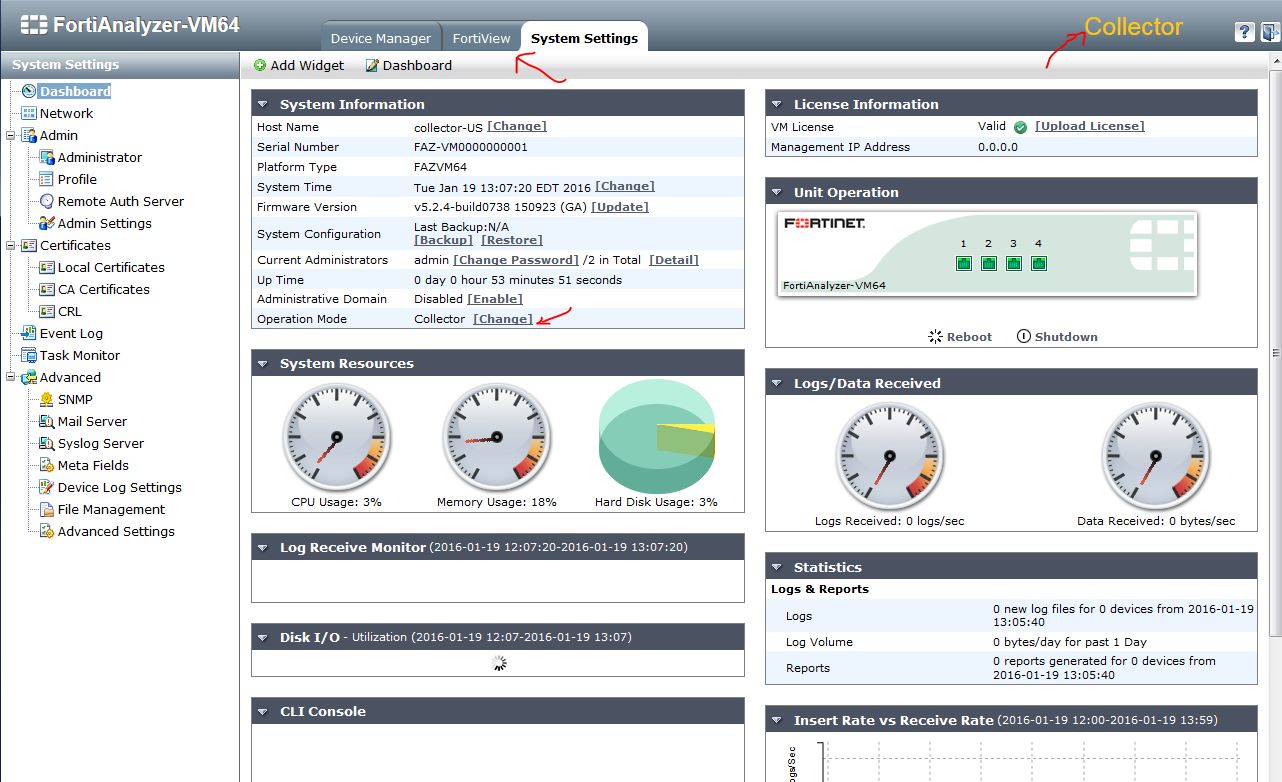
Task: Open the help question mark icon
Action: 1244,32
